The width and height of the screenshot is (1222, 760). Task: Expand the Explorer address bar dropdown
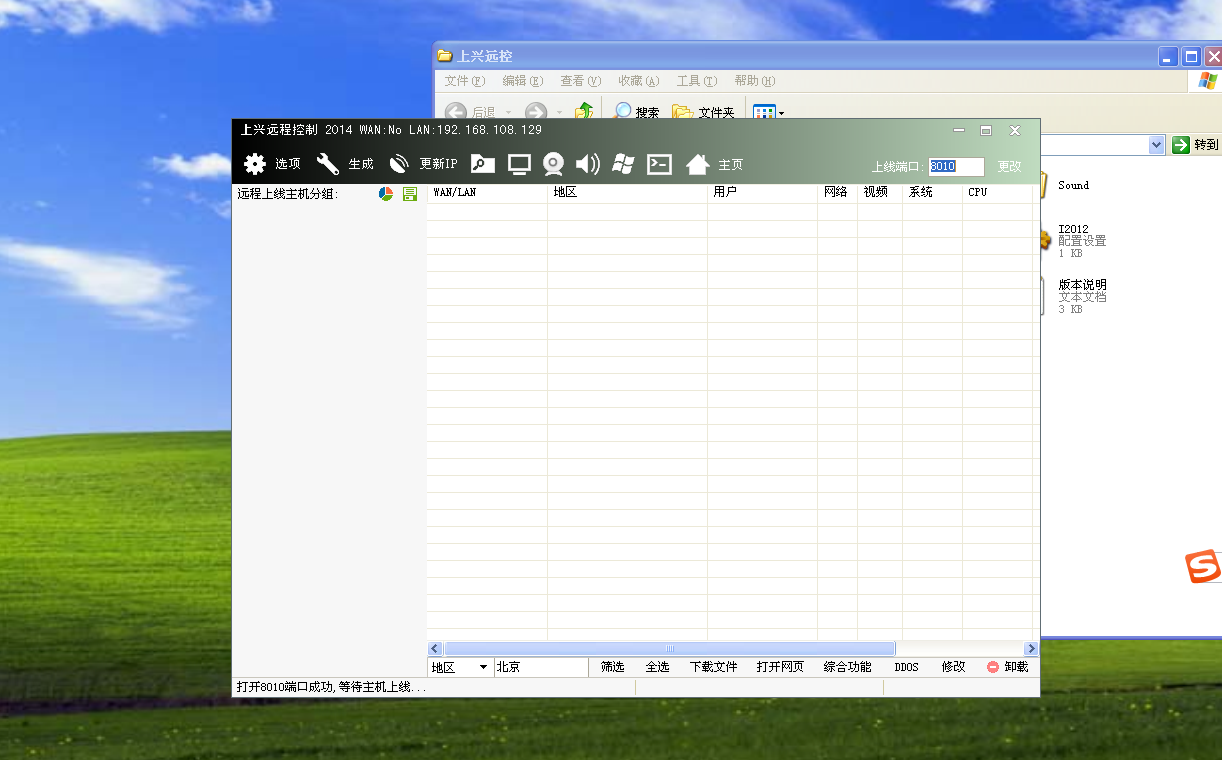1157,145
